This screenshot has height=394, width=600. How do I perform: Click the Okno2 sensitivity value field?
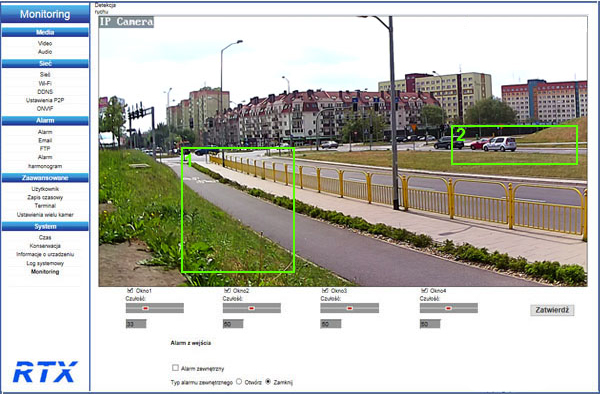[233, 324]
